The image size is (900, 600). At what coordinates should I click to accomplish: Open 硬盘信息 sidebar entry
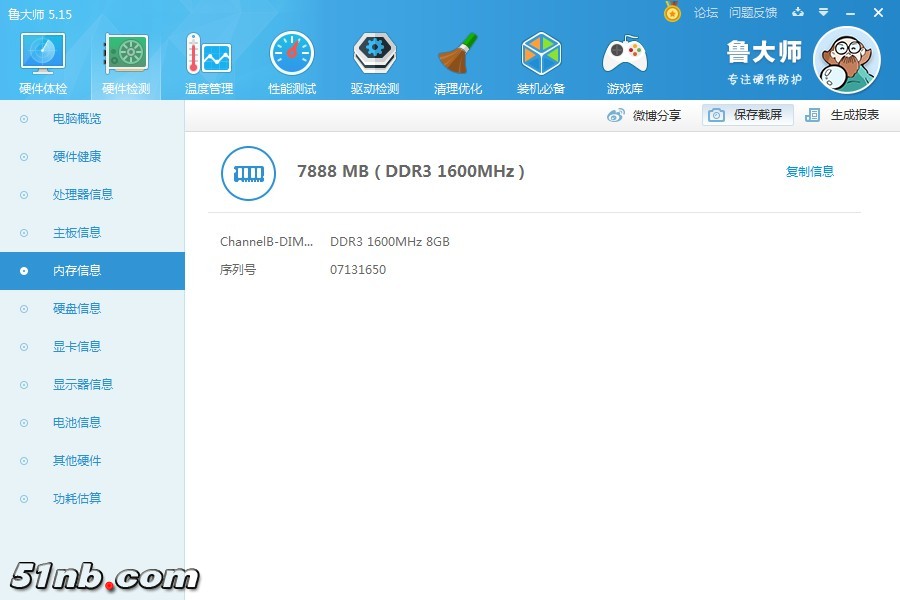click(77, 309)
